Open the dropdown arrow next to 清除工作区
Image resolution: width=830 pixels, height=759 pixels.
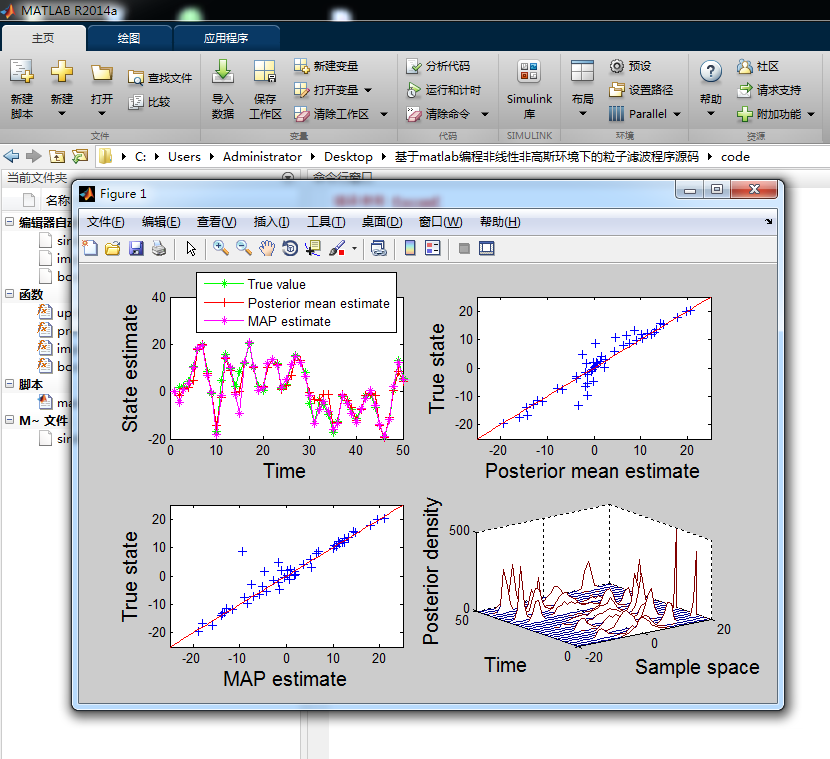(384, 114)
